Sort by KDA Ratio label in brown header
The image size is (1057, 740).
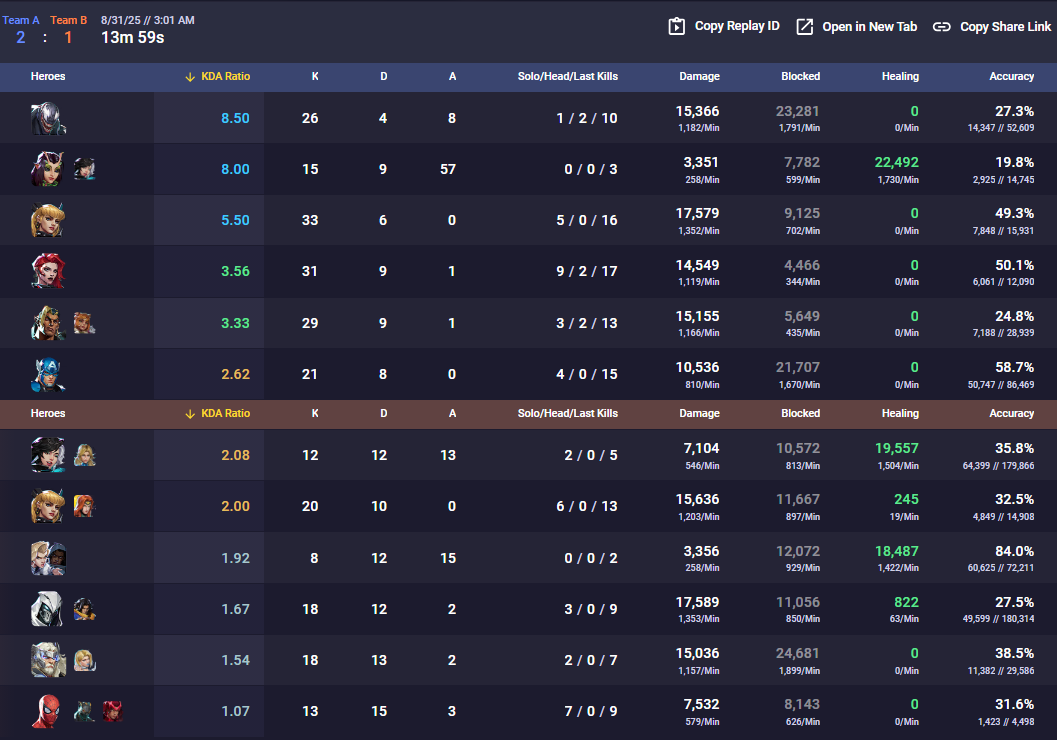(x=225, y=413)
